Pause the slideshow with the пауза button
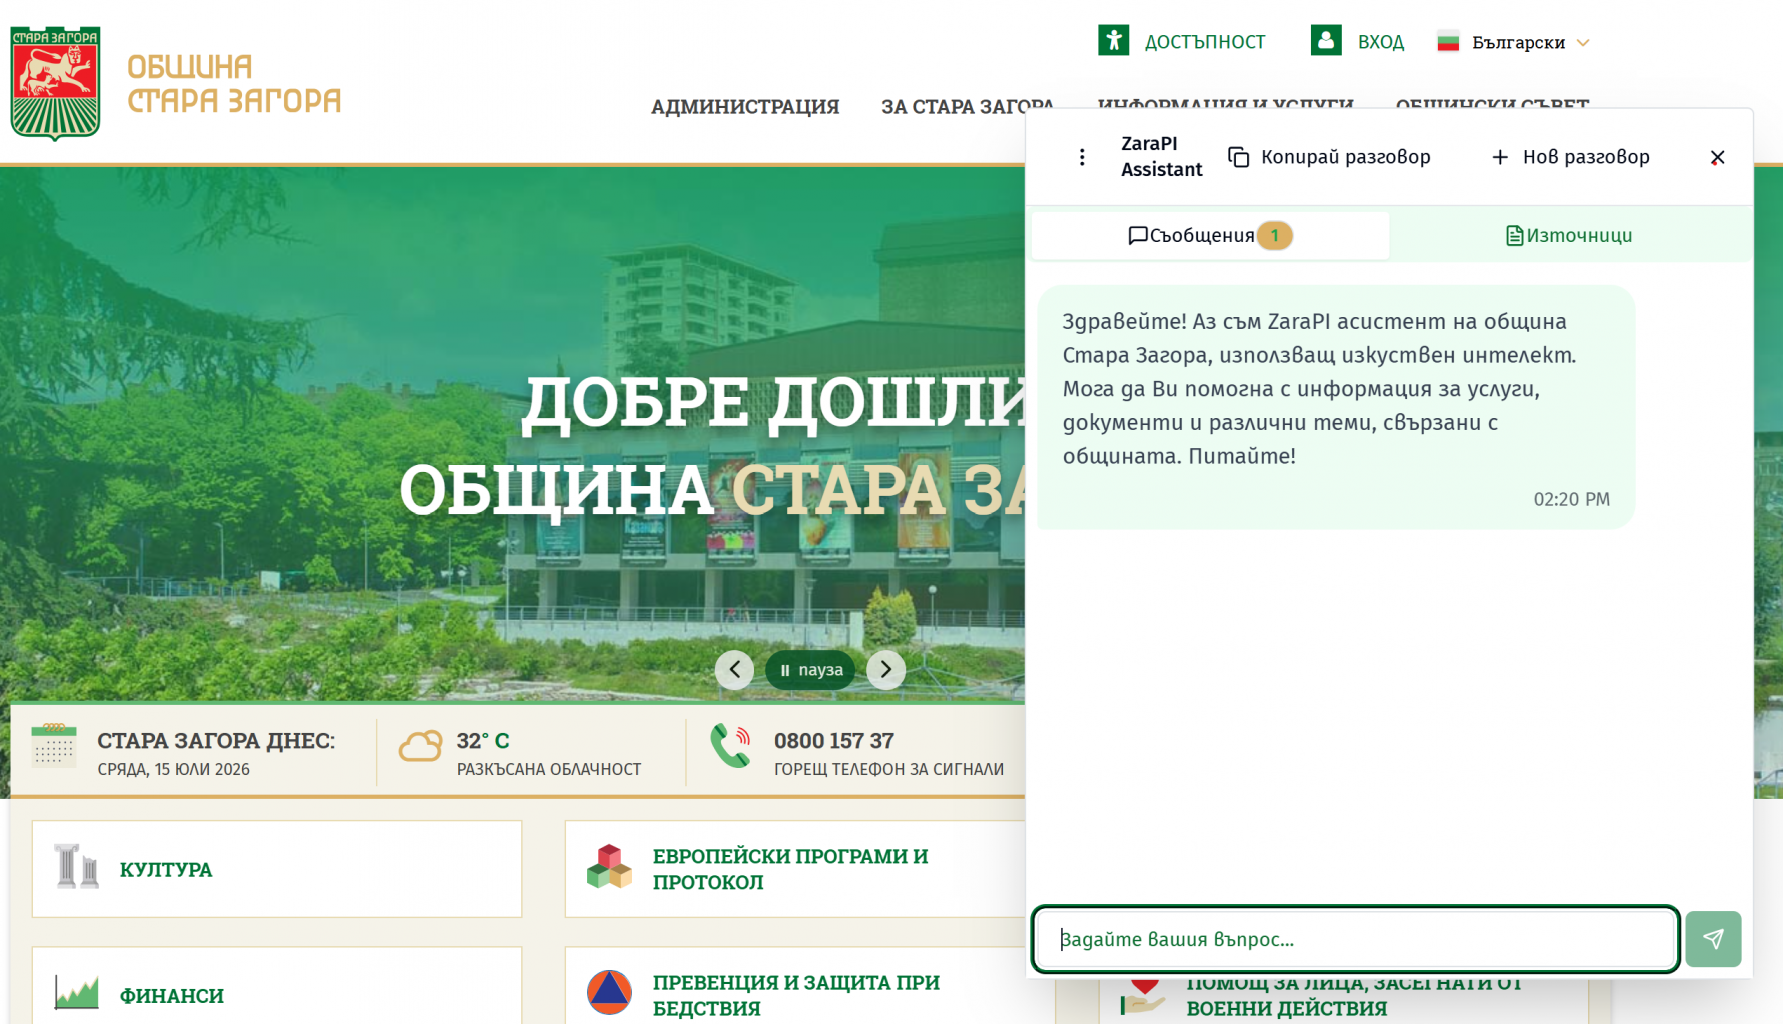1783x1024 pixels. 810,669
